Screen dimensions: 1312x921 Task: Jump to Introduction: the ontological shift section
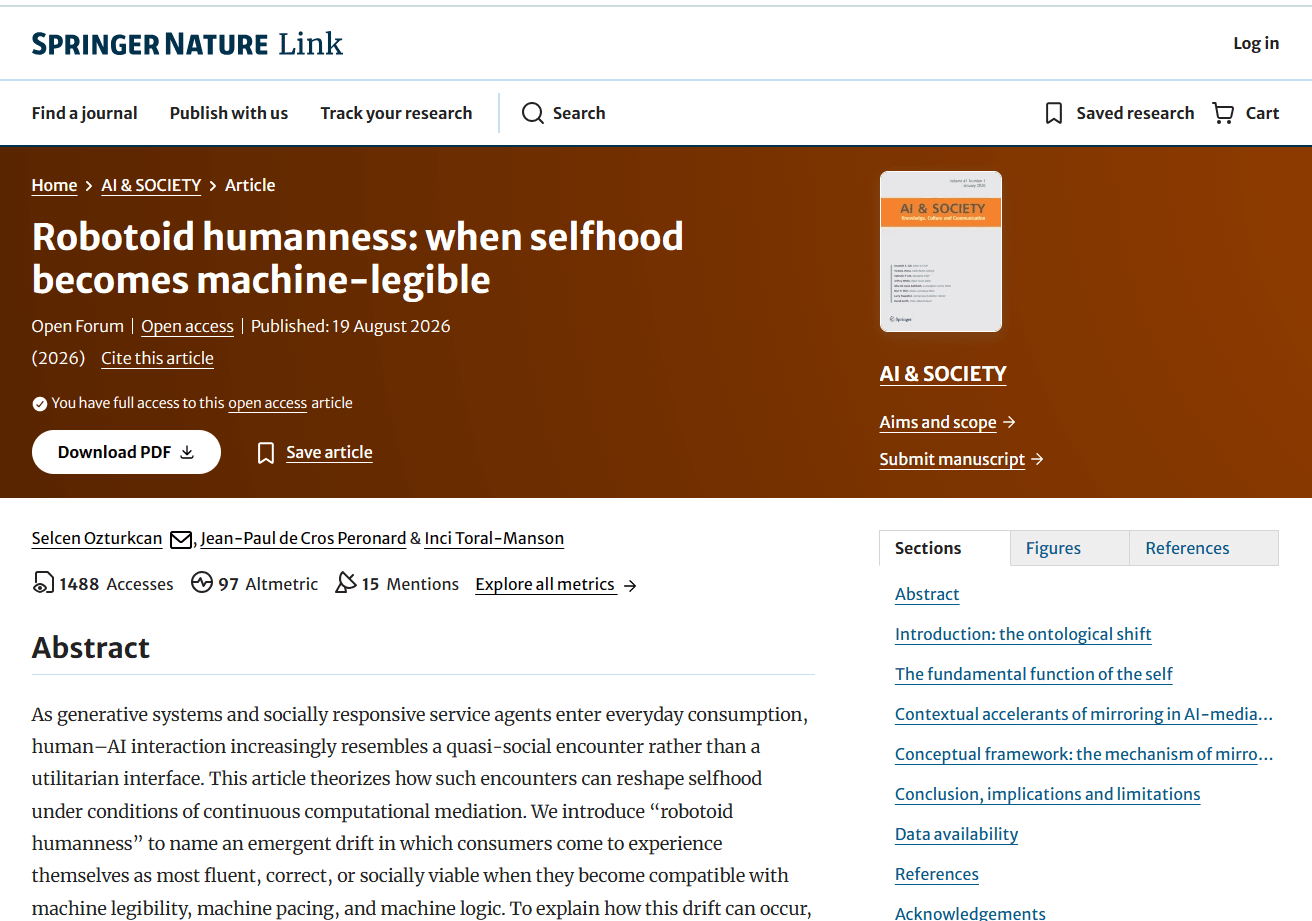(1023, 634)
